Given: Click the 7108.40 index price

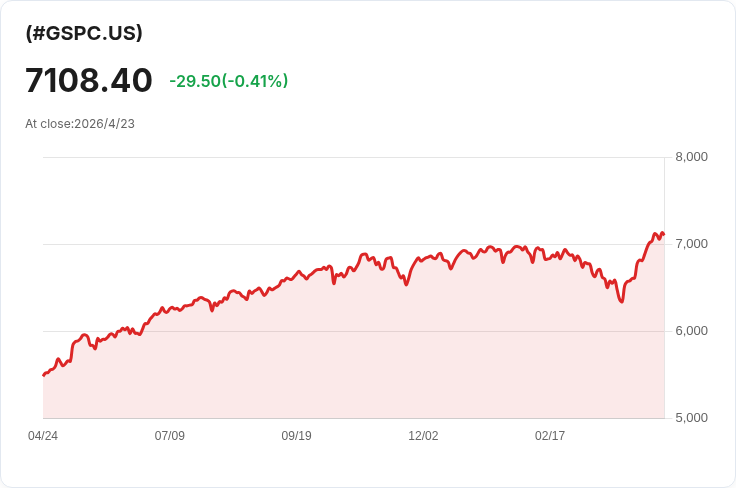Looking at the screenshot, I should pos(89,80).
